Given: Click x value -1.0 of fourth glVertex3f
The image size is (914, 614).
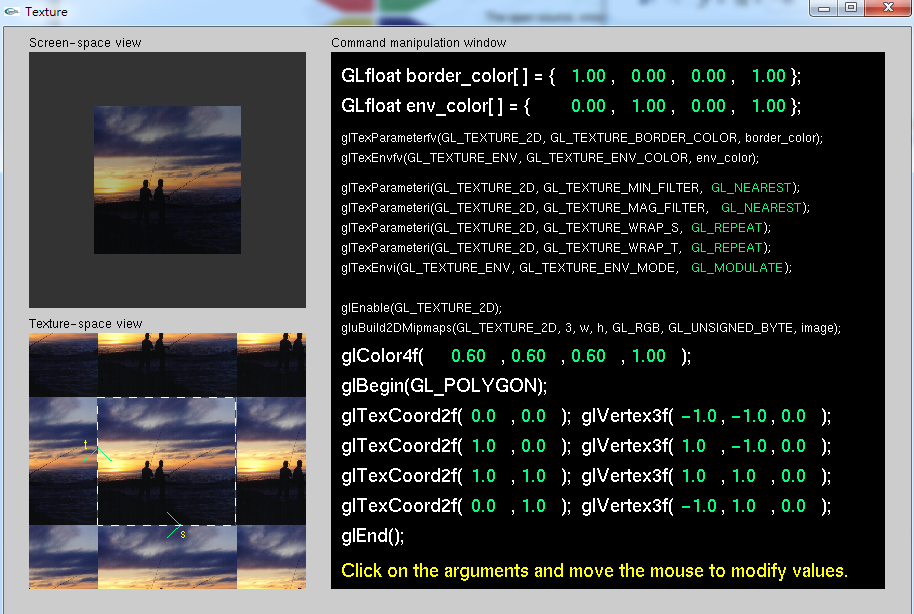Looking at the screenshot, I should (x=698, y=506).
